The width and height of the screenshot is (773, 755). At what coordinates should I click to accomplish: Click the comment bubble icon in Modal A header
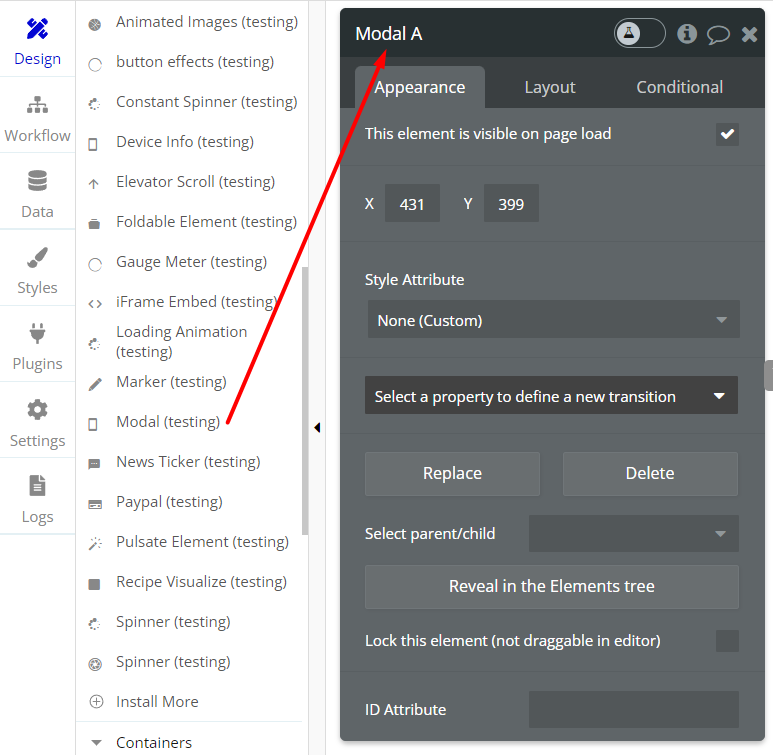click(x=718, y=35)
